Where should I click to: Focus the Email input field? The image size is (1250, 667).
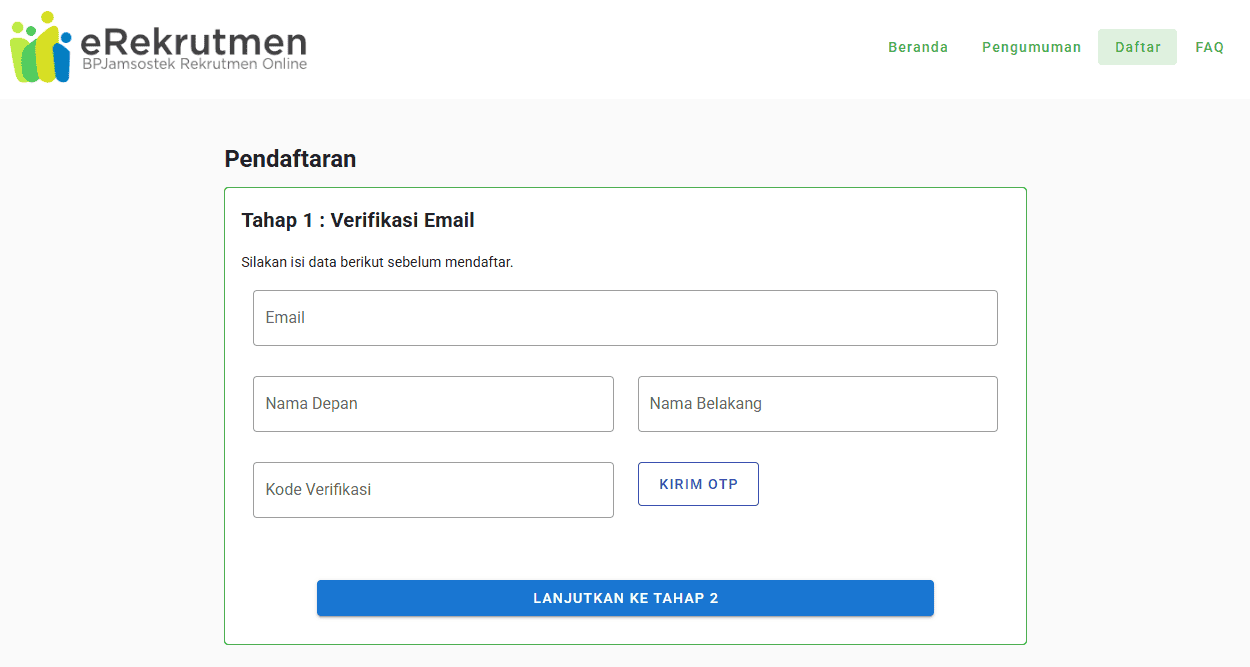(x=625, y=318)
